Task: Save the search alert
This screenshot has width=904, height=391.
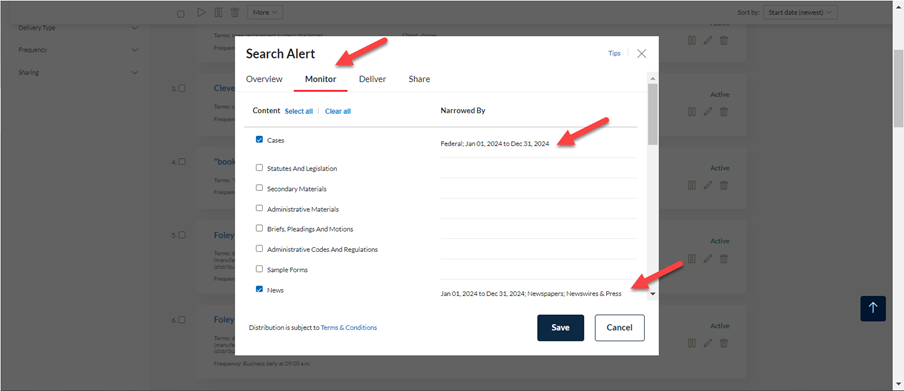Action: [x=560, y=328]
